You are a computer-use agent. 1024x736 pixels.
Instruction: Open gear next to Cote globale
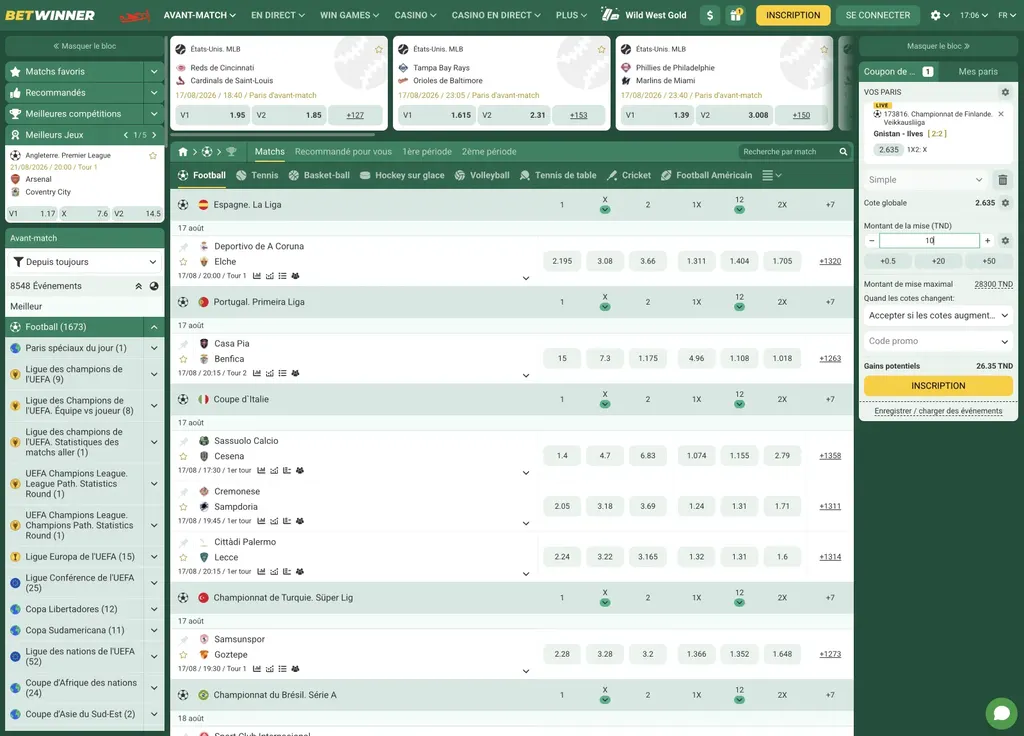coord(1005,203)
